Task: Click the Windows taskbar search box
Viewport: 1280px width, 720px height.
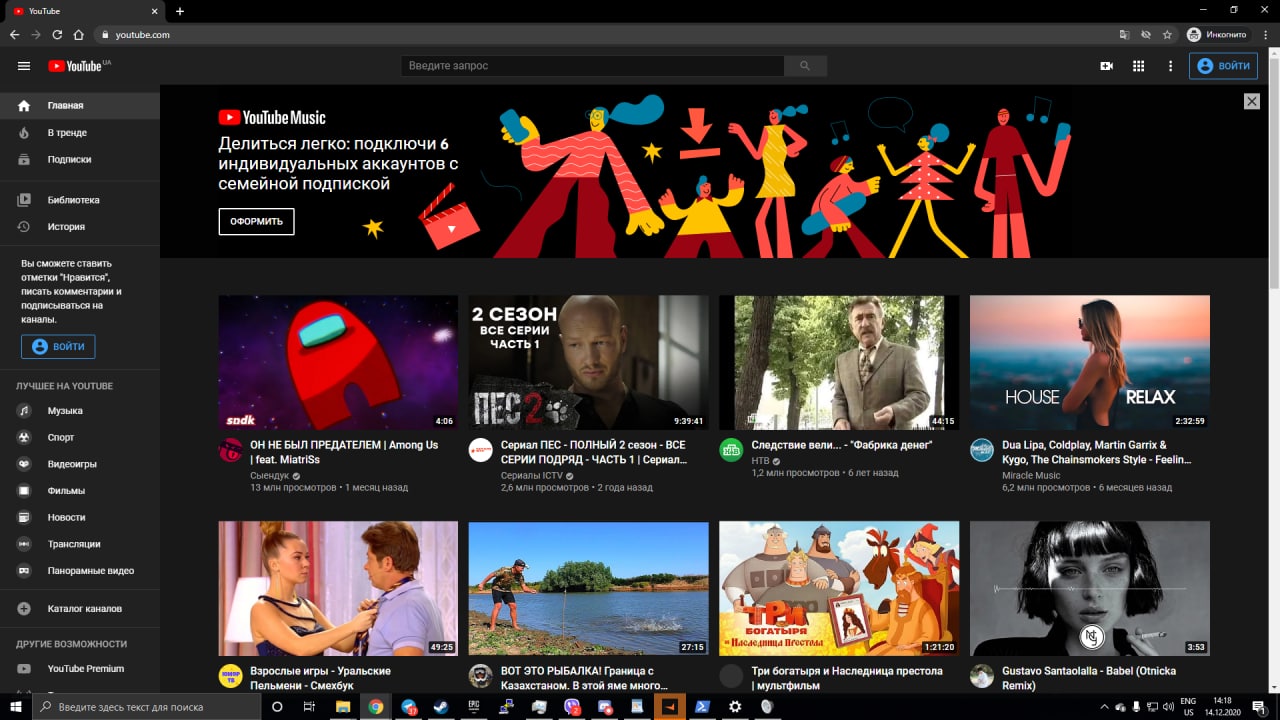Action: [x=147, y=706]
